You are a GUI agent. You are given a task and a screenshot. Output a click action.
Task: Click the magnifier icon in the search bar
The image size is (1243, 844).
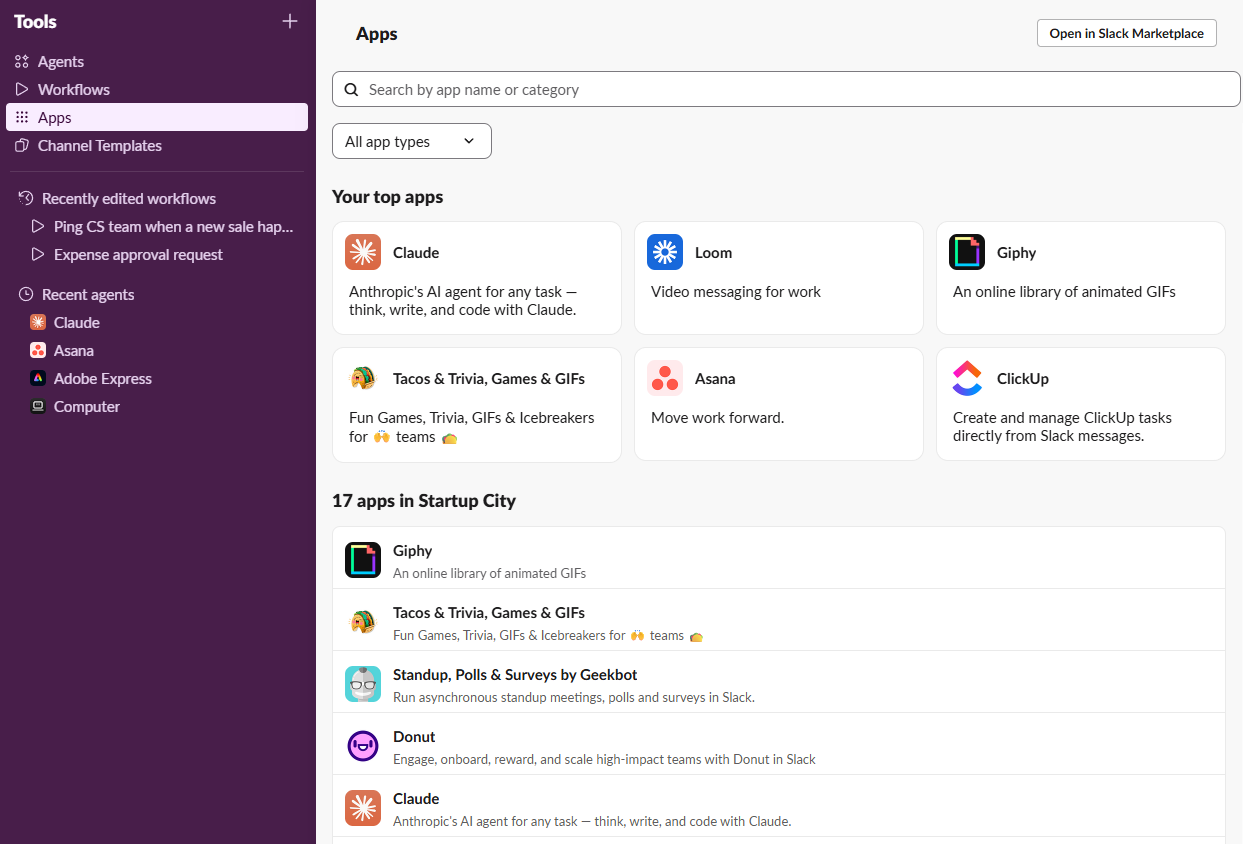[351, 90]
